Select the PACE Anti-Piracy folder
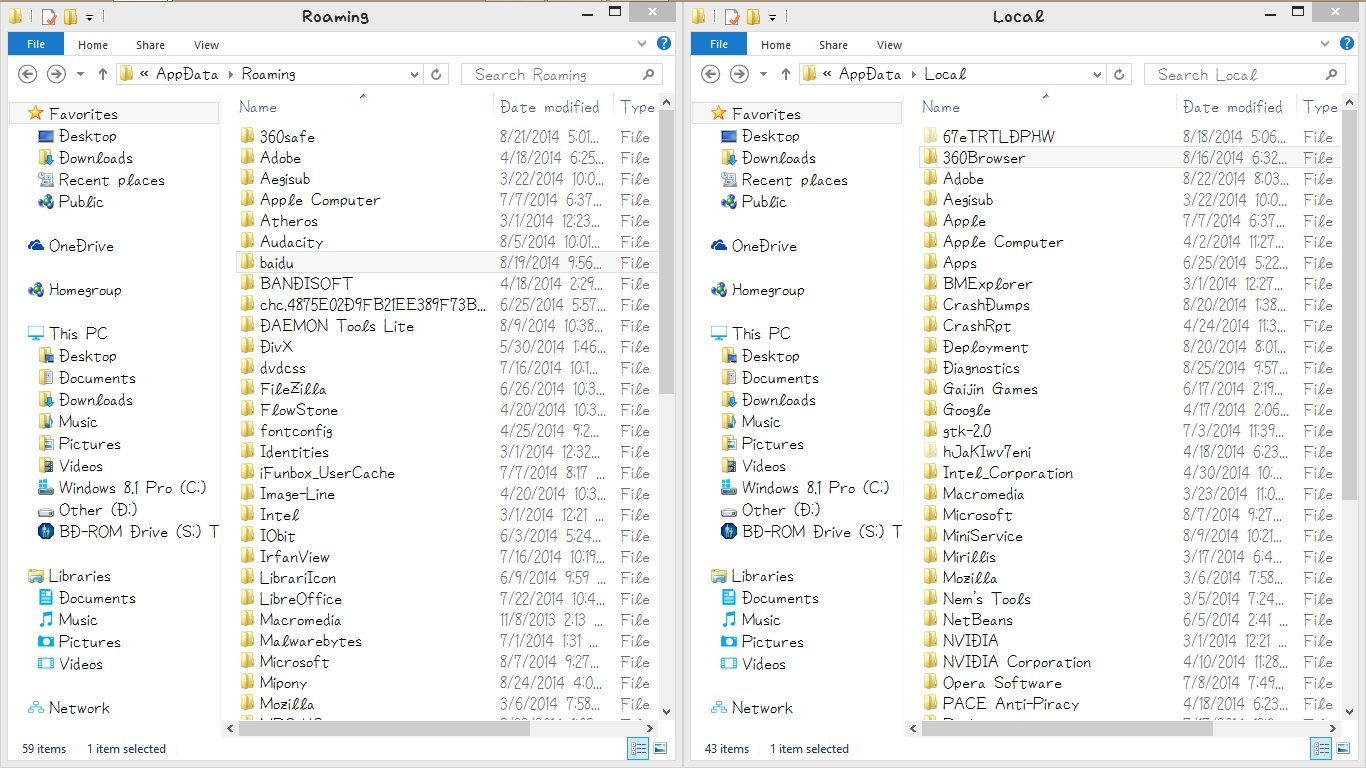Screen dimensions: 1366x768 point(1011,704)
